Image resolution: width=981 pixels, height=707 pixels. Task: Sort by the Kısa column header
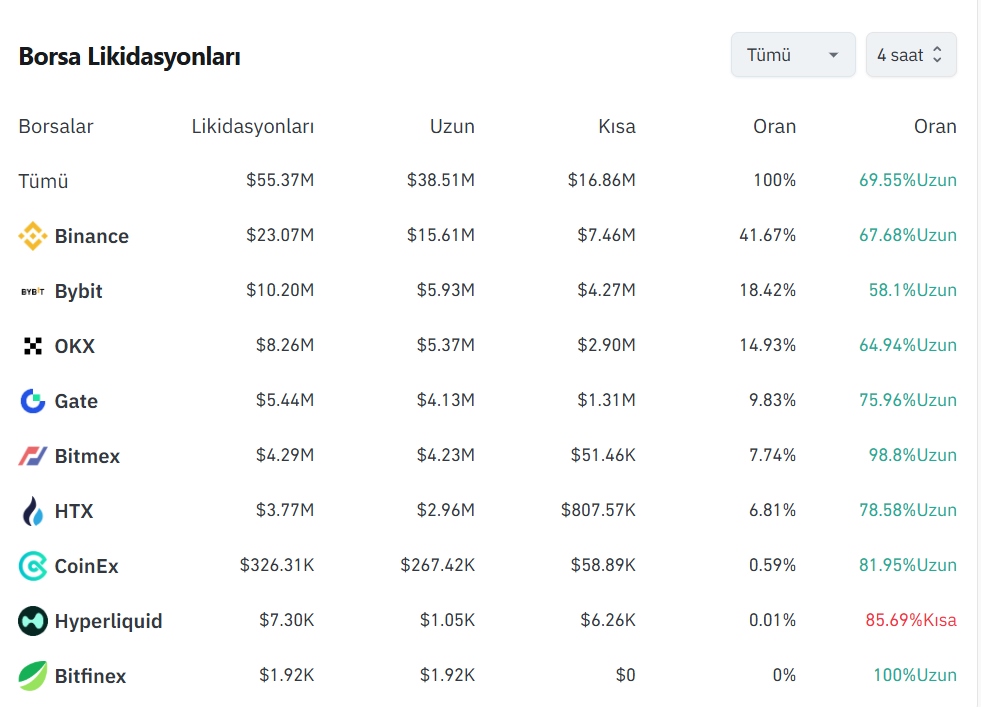click(x=617, y=126)
